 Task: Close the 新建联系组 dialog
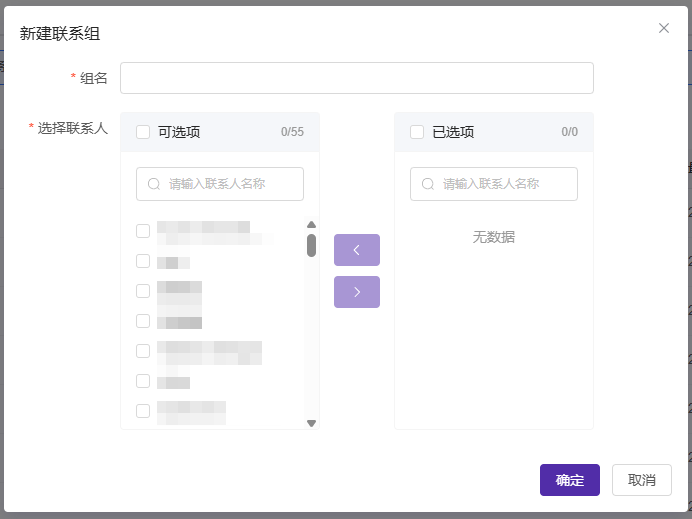click(x=664, y=28)
